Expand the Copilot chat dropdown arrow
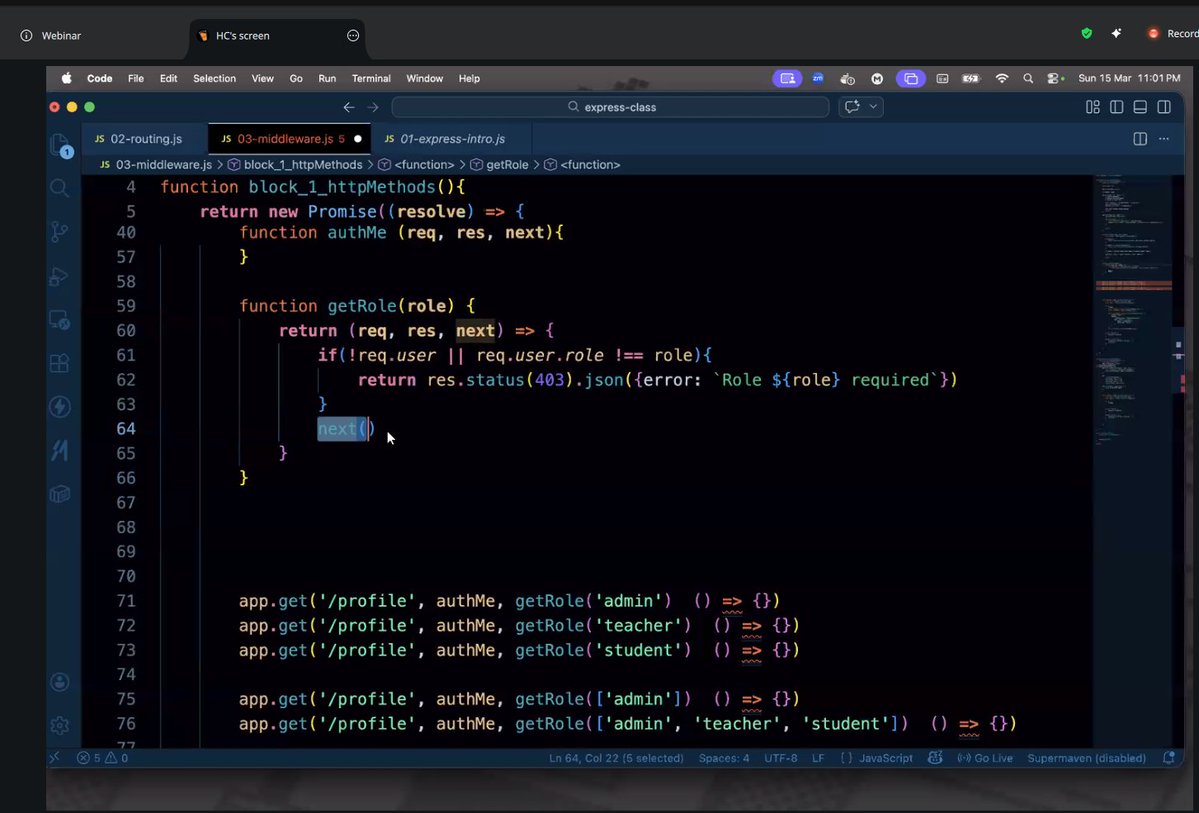Screen dimensions: 1199x813 [873, 107]
